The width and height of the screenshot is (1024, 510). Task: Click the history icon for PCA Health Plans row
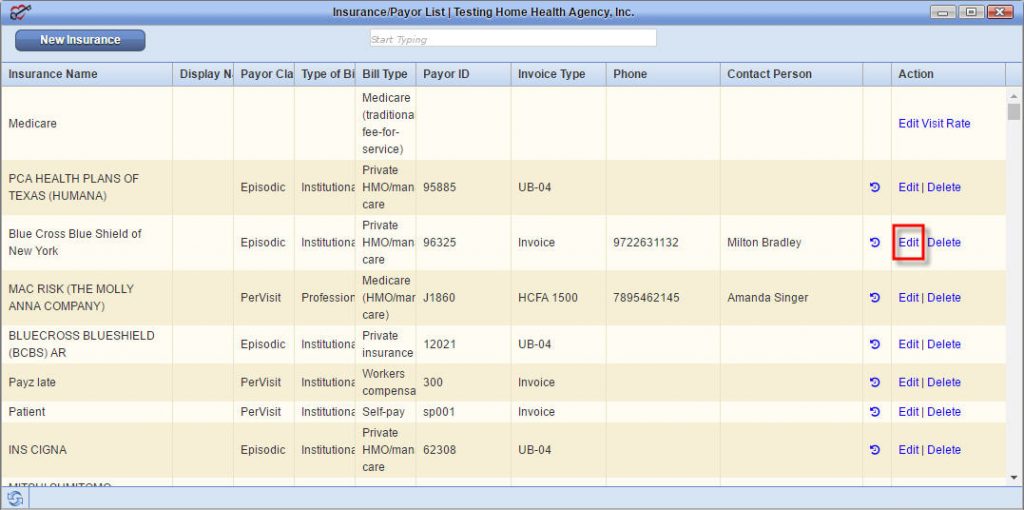click(x=875, y=188)
